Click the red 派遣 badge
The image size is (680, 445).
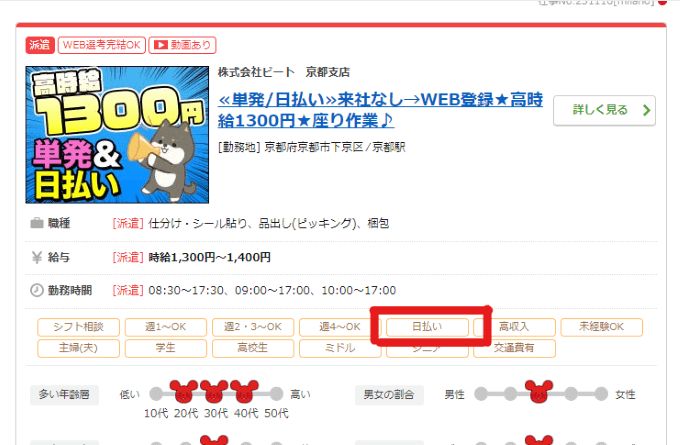coord(40,45)
